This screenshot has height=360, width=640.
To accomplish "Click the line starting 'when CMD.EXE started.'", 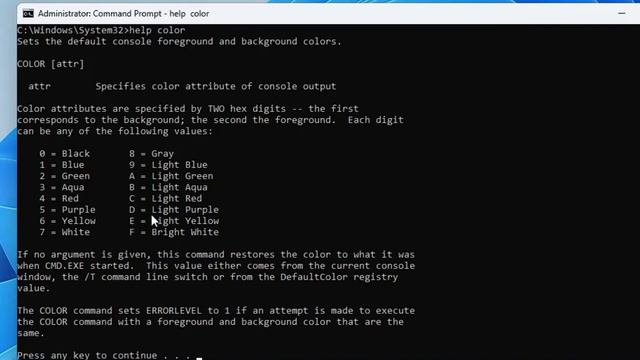I will point(216,266).
